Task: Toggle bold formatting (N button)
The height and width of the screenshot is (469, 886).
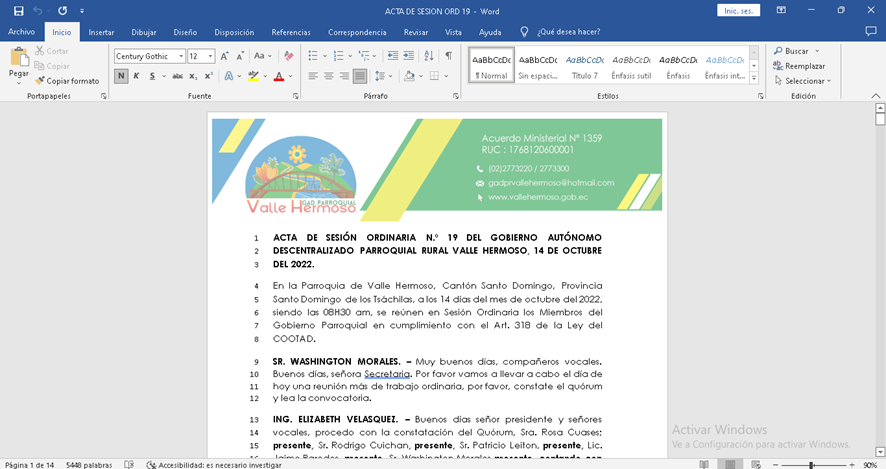Action: 121,76
